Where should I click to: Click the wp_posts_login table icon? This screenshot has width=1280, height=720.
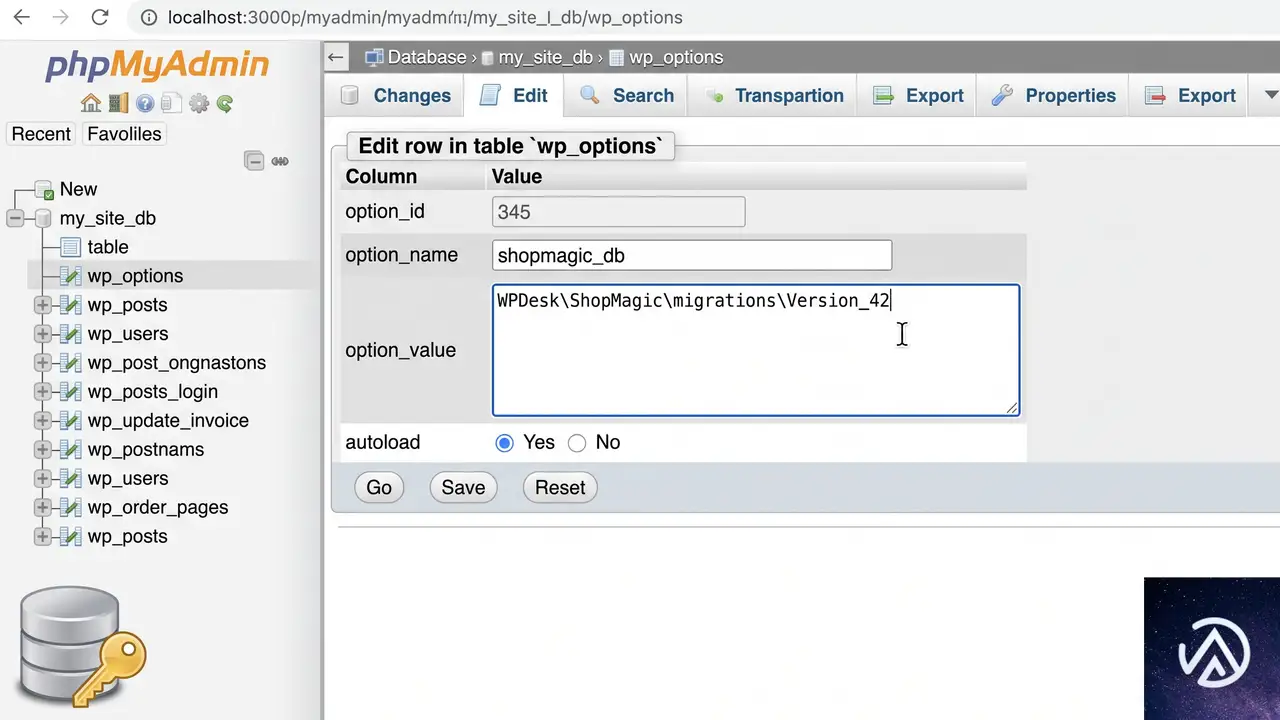tap(70, 392)
